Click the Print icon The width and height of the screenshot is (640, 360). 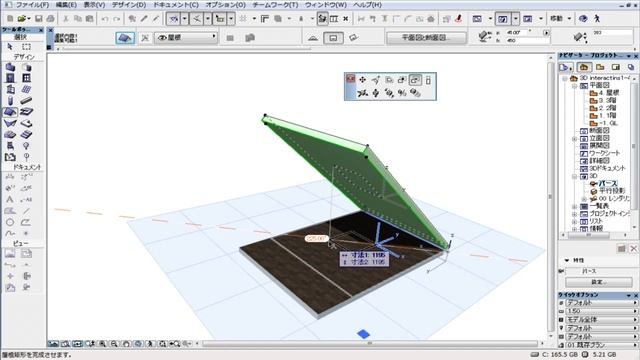(x=51, y=19)
